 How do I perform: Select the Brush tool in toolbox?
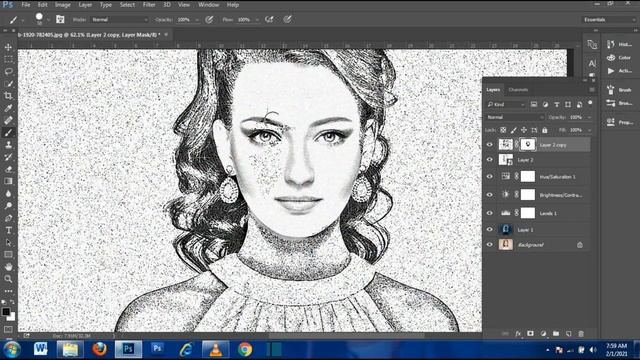[8, 133]
